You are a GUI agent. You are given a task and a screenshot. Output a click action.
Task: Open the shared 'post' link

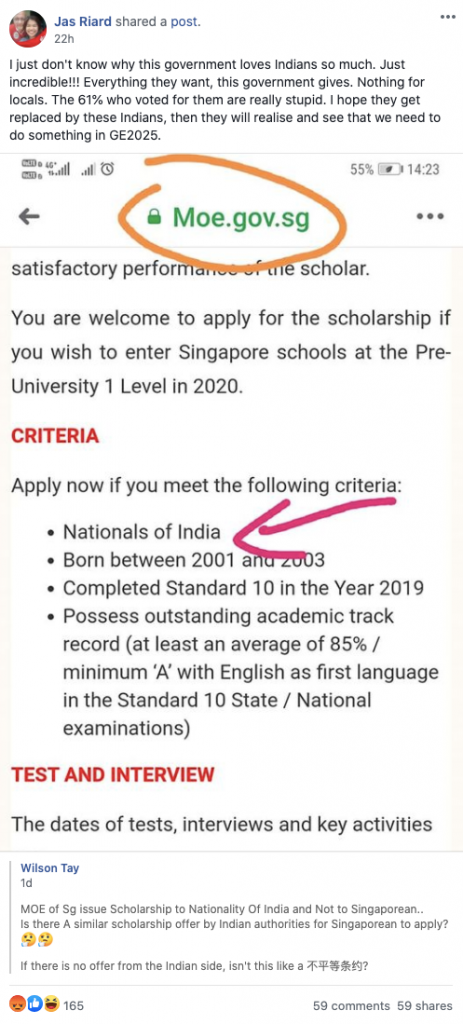[185, 22]
